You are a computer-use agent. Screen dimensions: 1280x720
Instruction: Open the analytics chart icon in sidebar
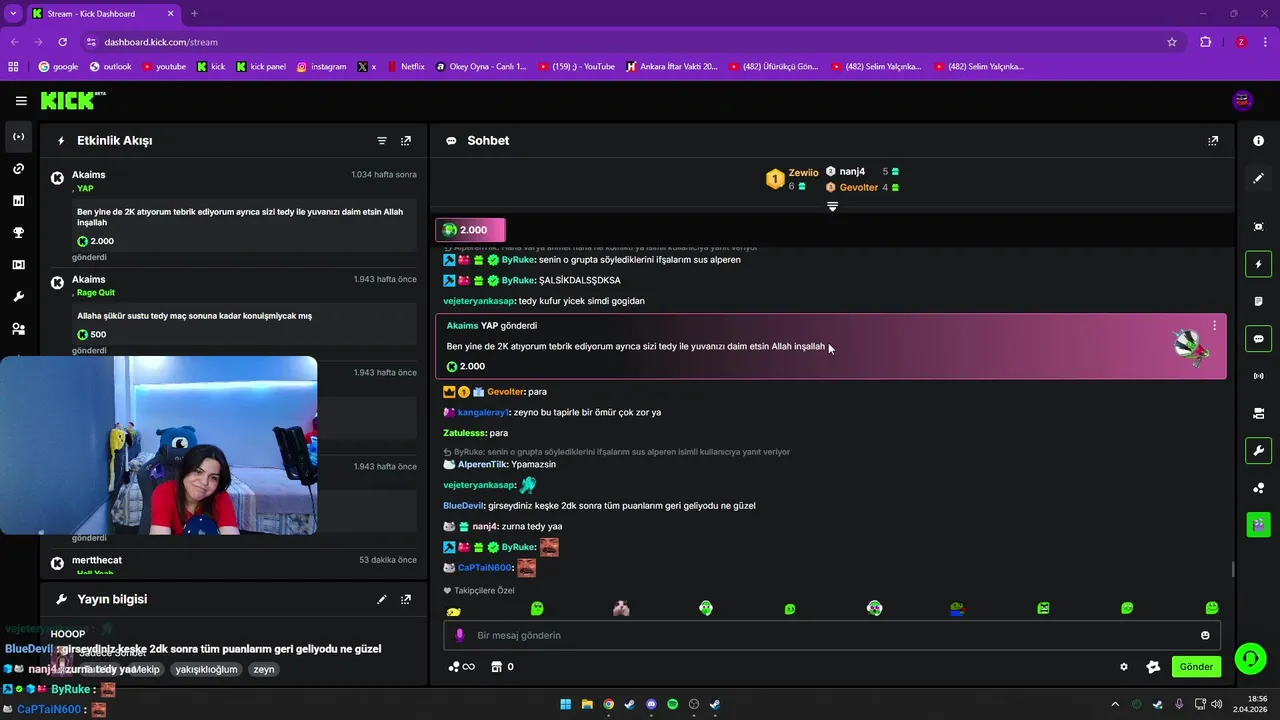click(x=19, y=201)
